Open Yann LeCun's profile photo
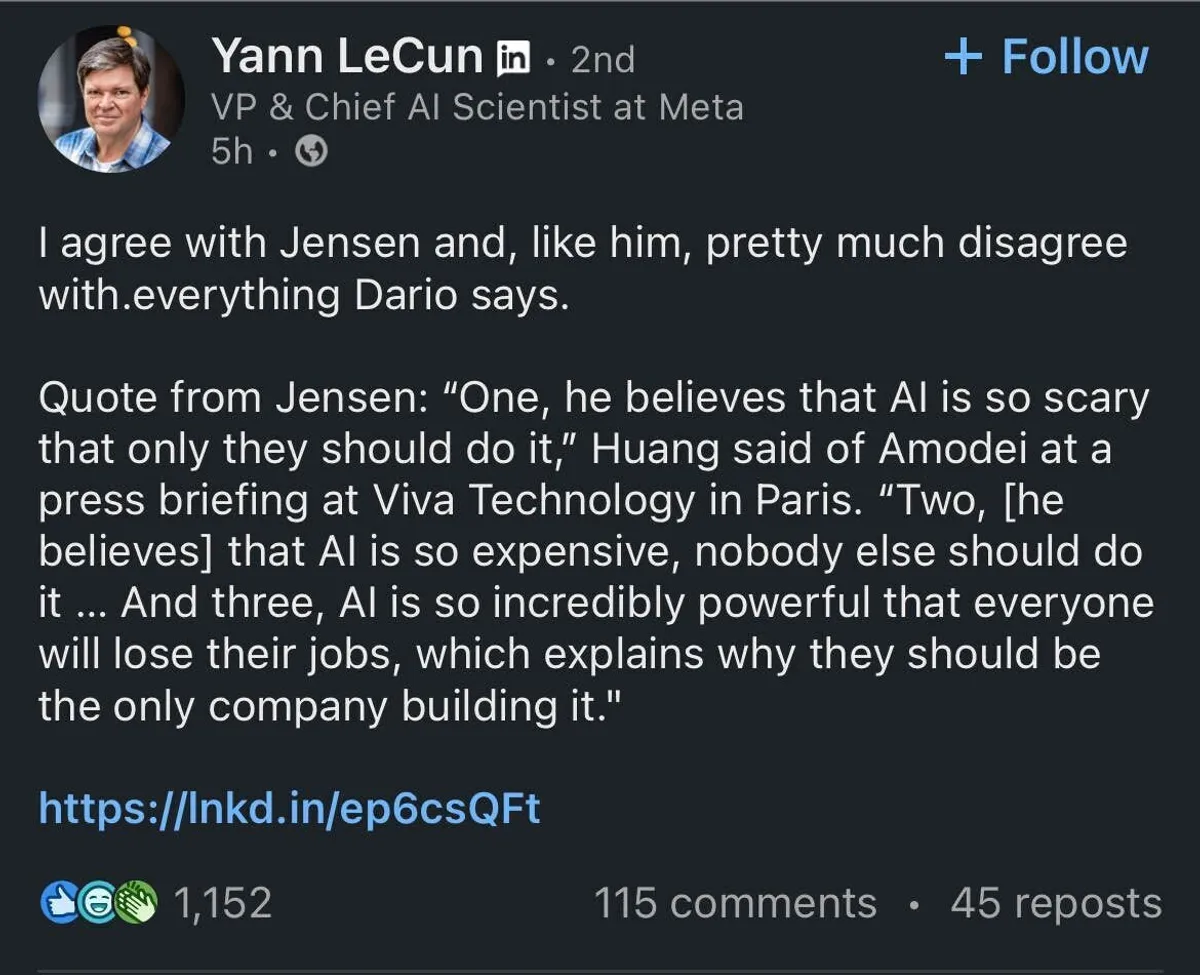1200x975 pixels. point(111,100)
